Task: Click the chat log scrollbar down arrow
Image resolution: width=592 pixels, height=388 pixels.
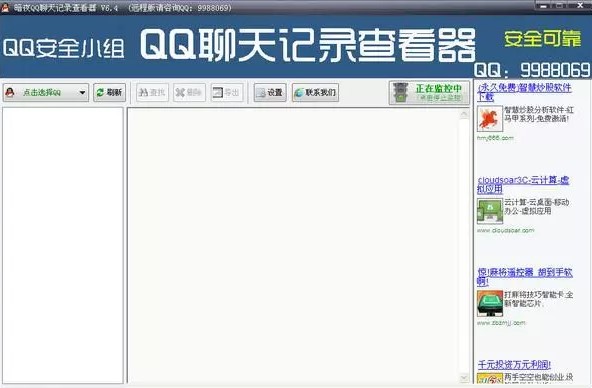Action: coord(464,377)
